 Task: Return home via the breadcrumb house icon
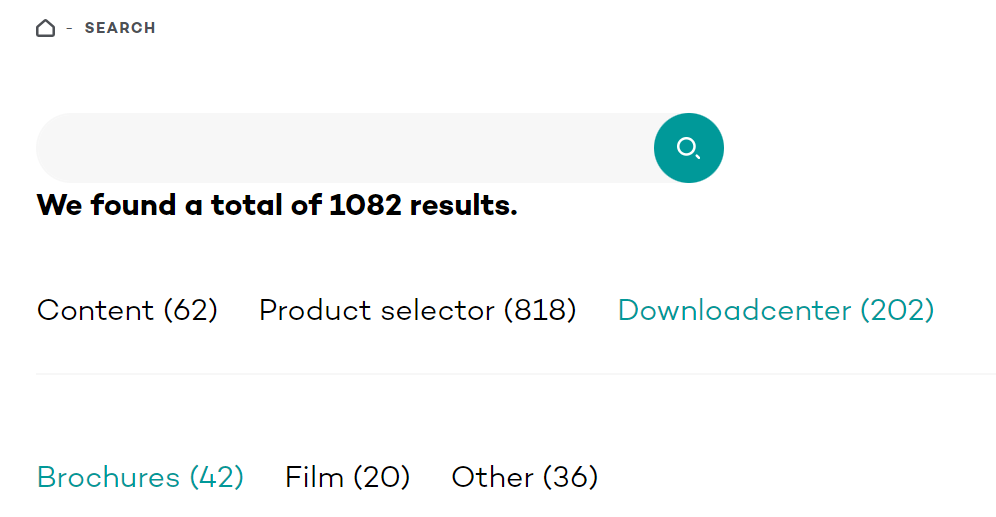(45, 28)
